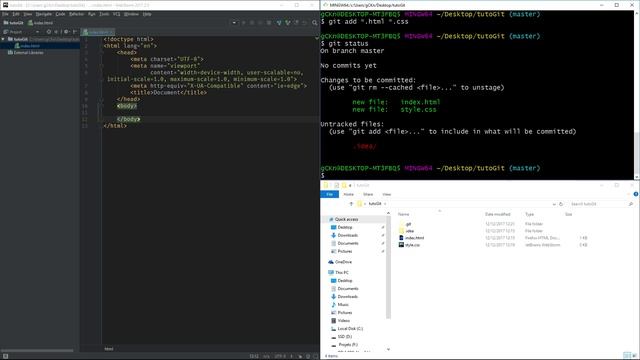Viewport: 640px width, 360px height.
Task: Open the Code menu in WebStorm
Action: click(60, 14)
